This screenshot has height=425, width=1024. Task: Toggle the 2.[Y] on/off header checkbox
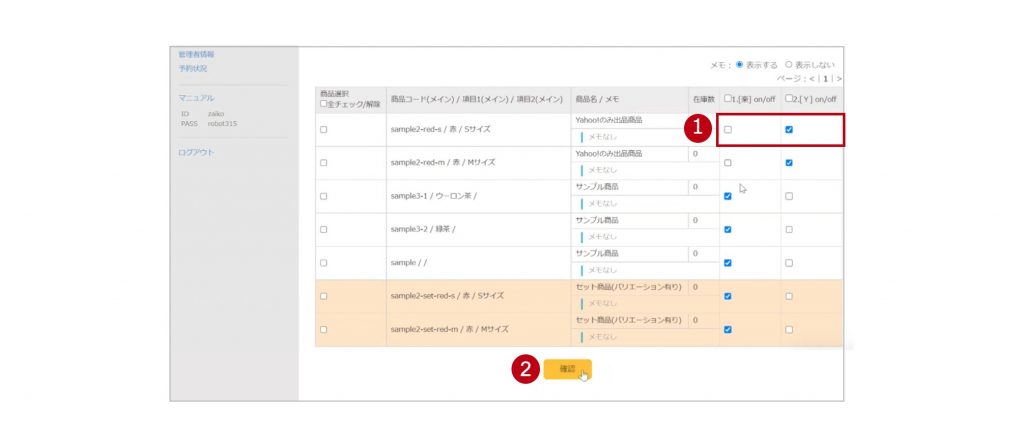click(790, 98)
